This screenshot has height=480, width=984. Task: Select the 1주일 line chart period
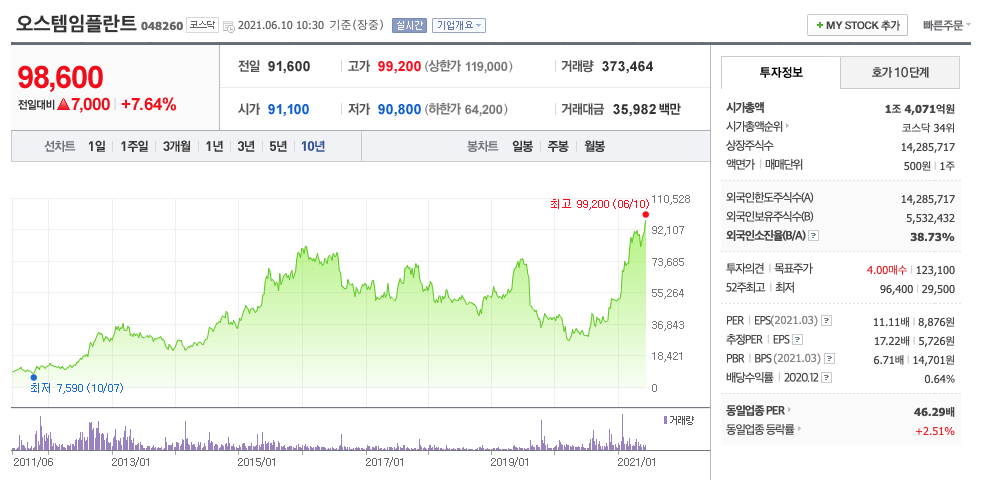134,146
